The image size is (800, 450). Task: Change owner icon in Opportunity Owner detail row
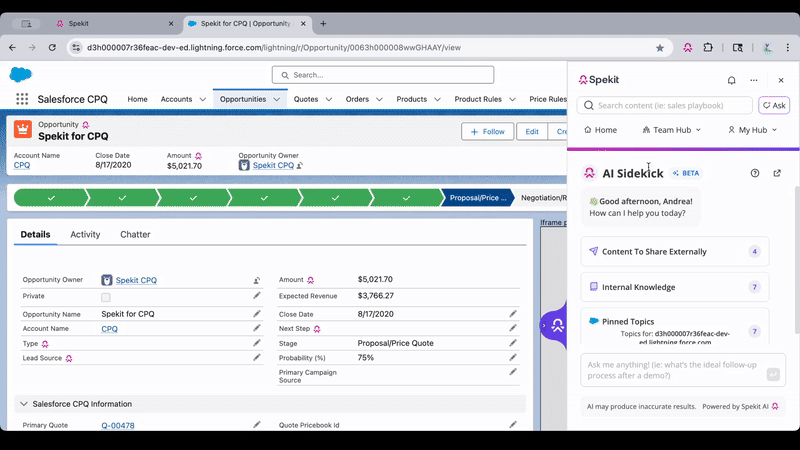coord(257,280)
